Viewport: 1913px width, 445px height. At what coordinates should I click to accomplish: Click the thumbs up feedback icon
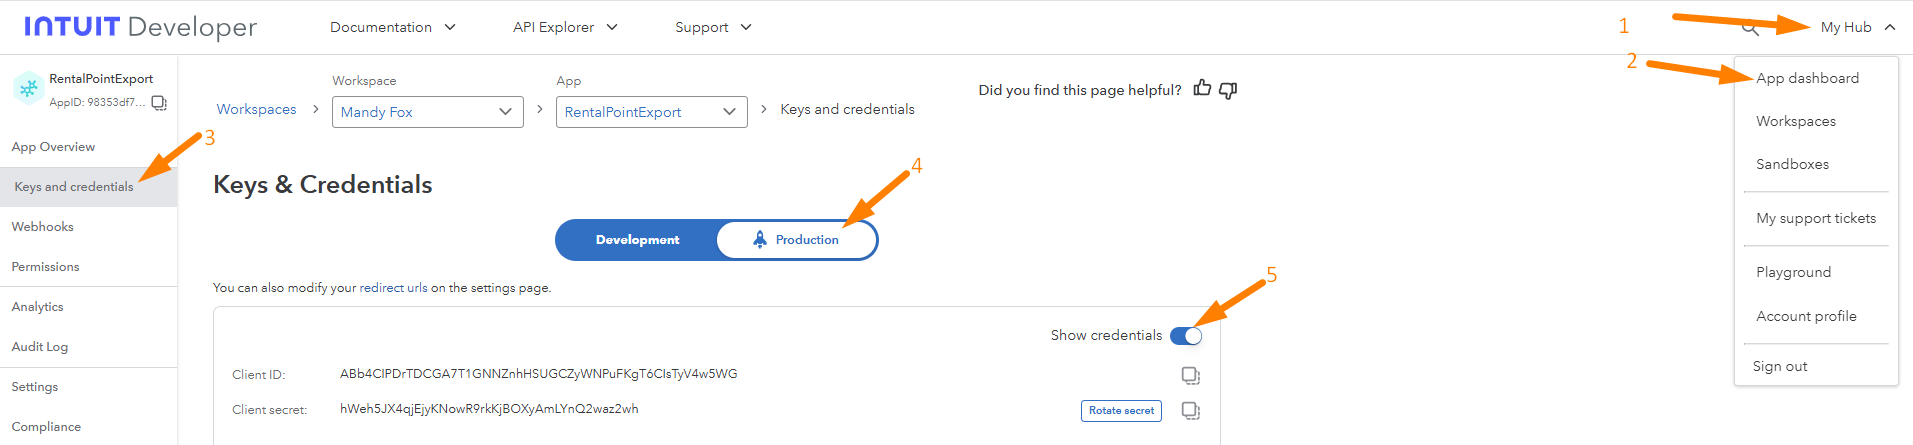click(x=1202, y=89)
